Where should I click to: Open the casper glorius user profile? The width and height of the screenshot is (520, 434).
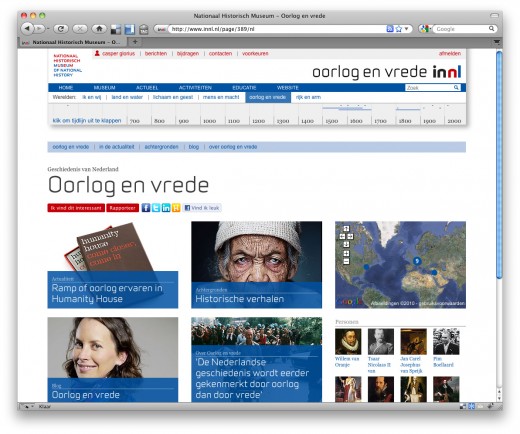point(115,54)
